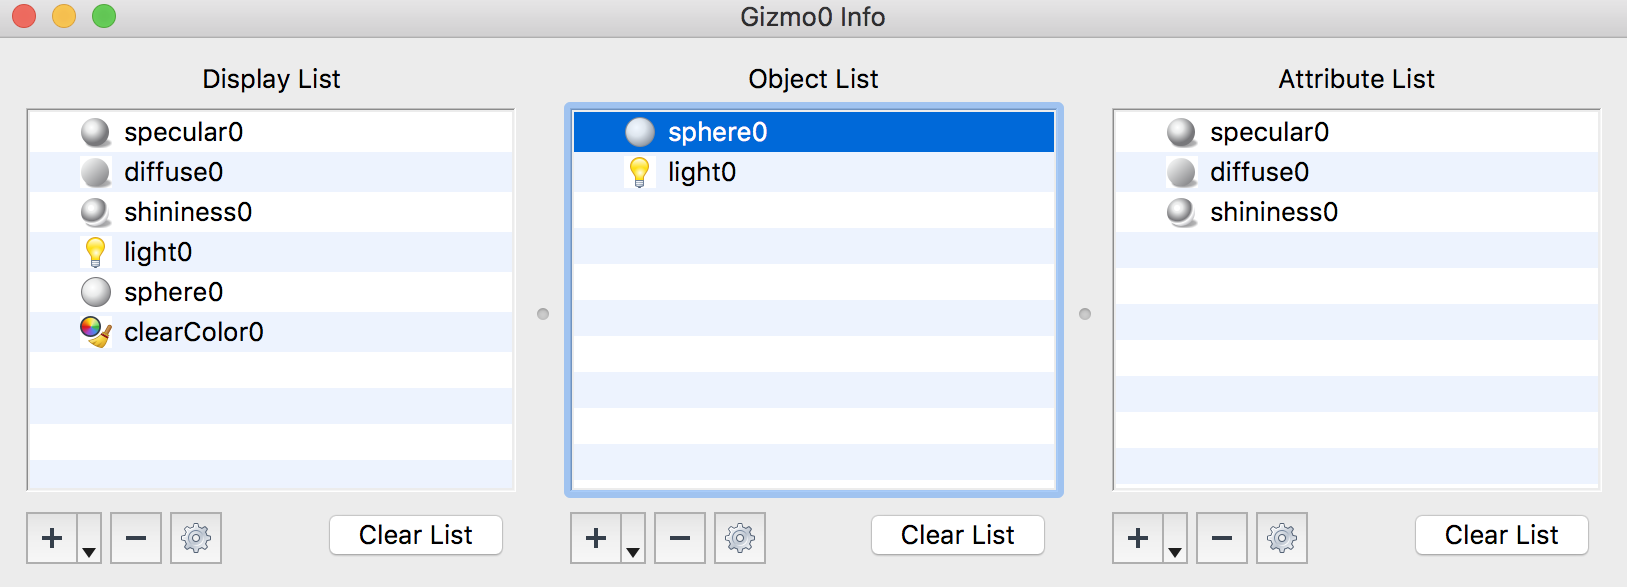Click the shininess0 sphere icon in Attribute List
This screenshot has width=1627, height=587.
coord(1182,212)
